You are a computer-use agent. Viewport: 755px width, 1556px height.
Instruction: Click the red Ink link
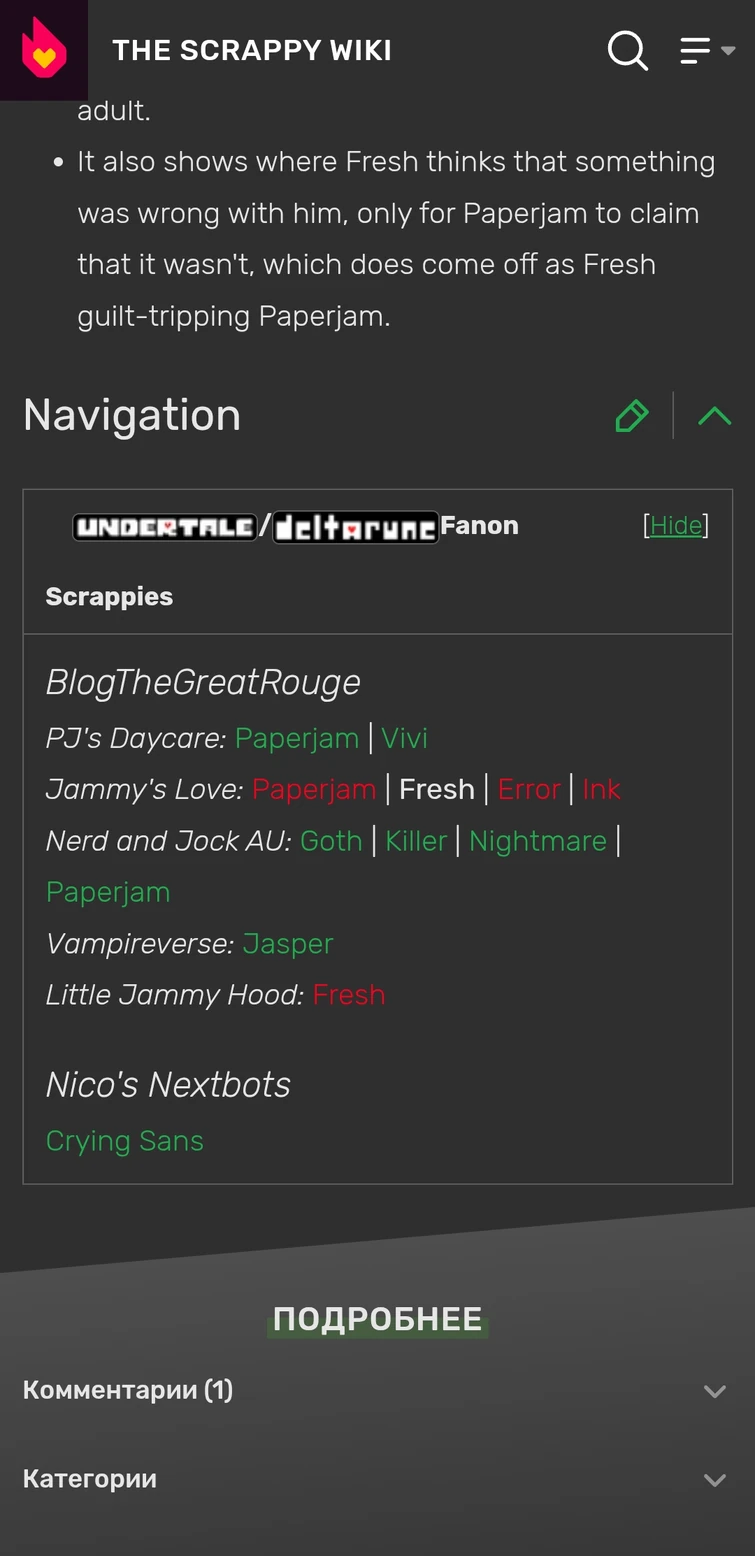(x=601, y=789)
